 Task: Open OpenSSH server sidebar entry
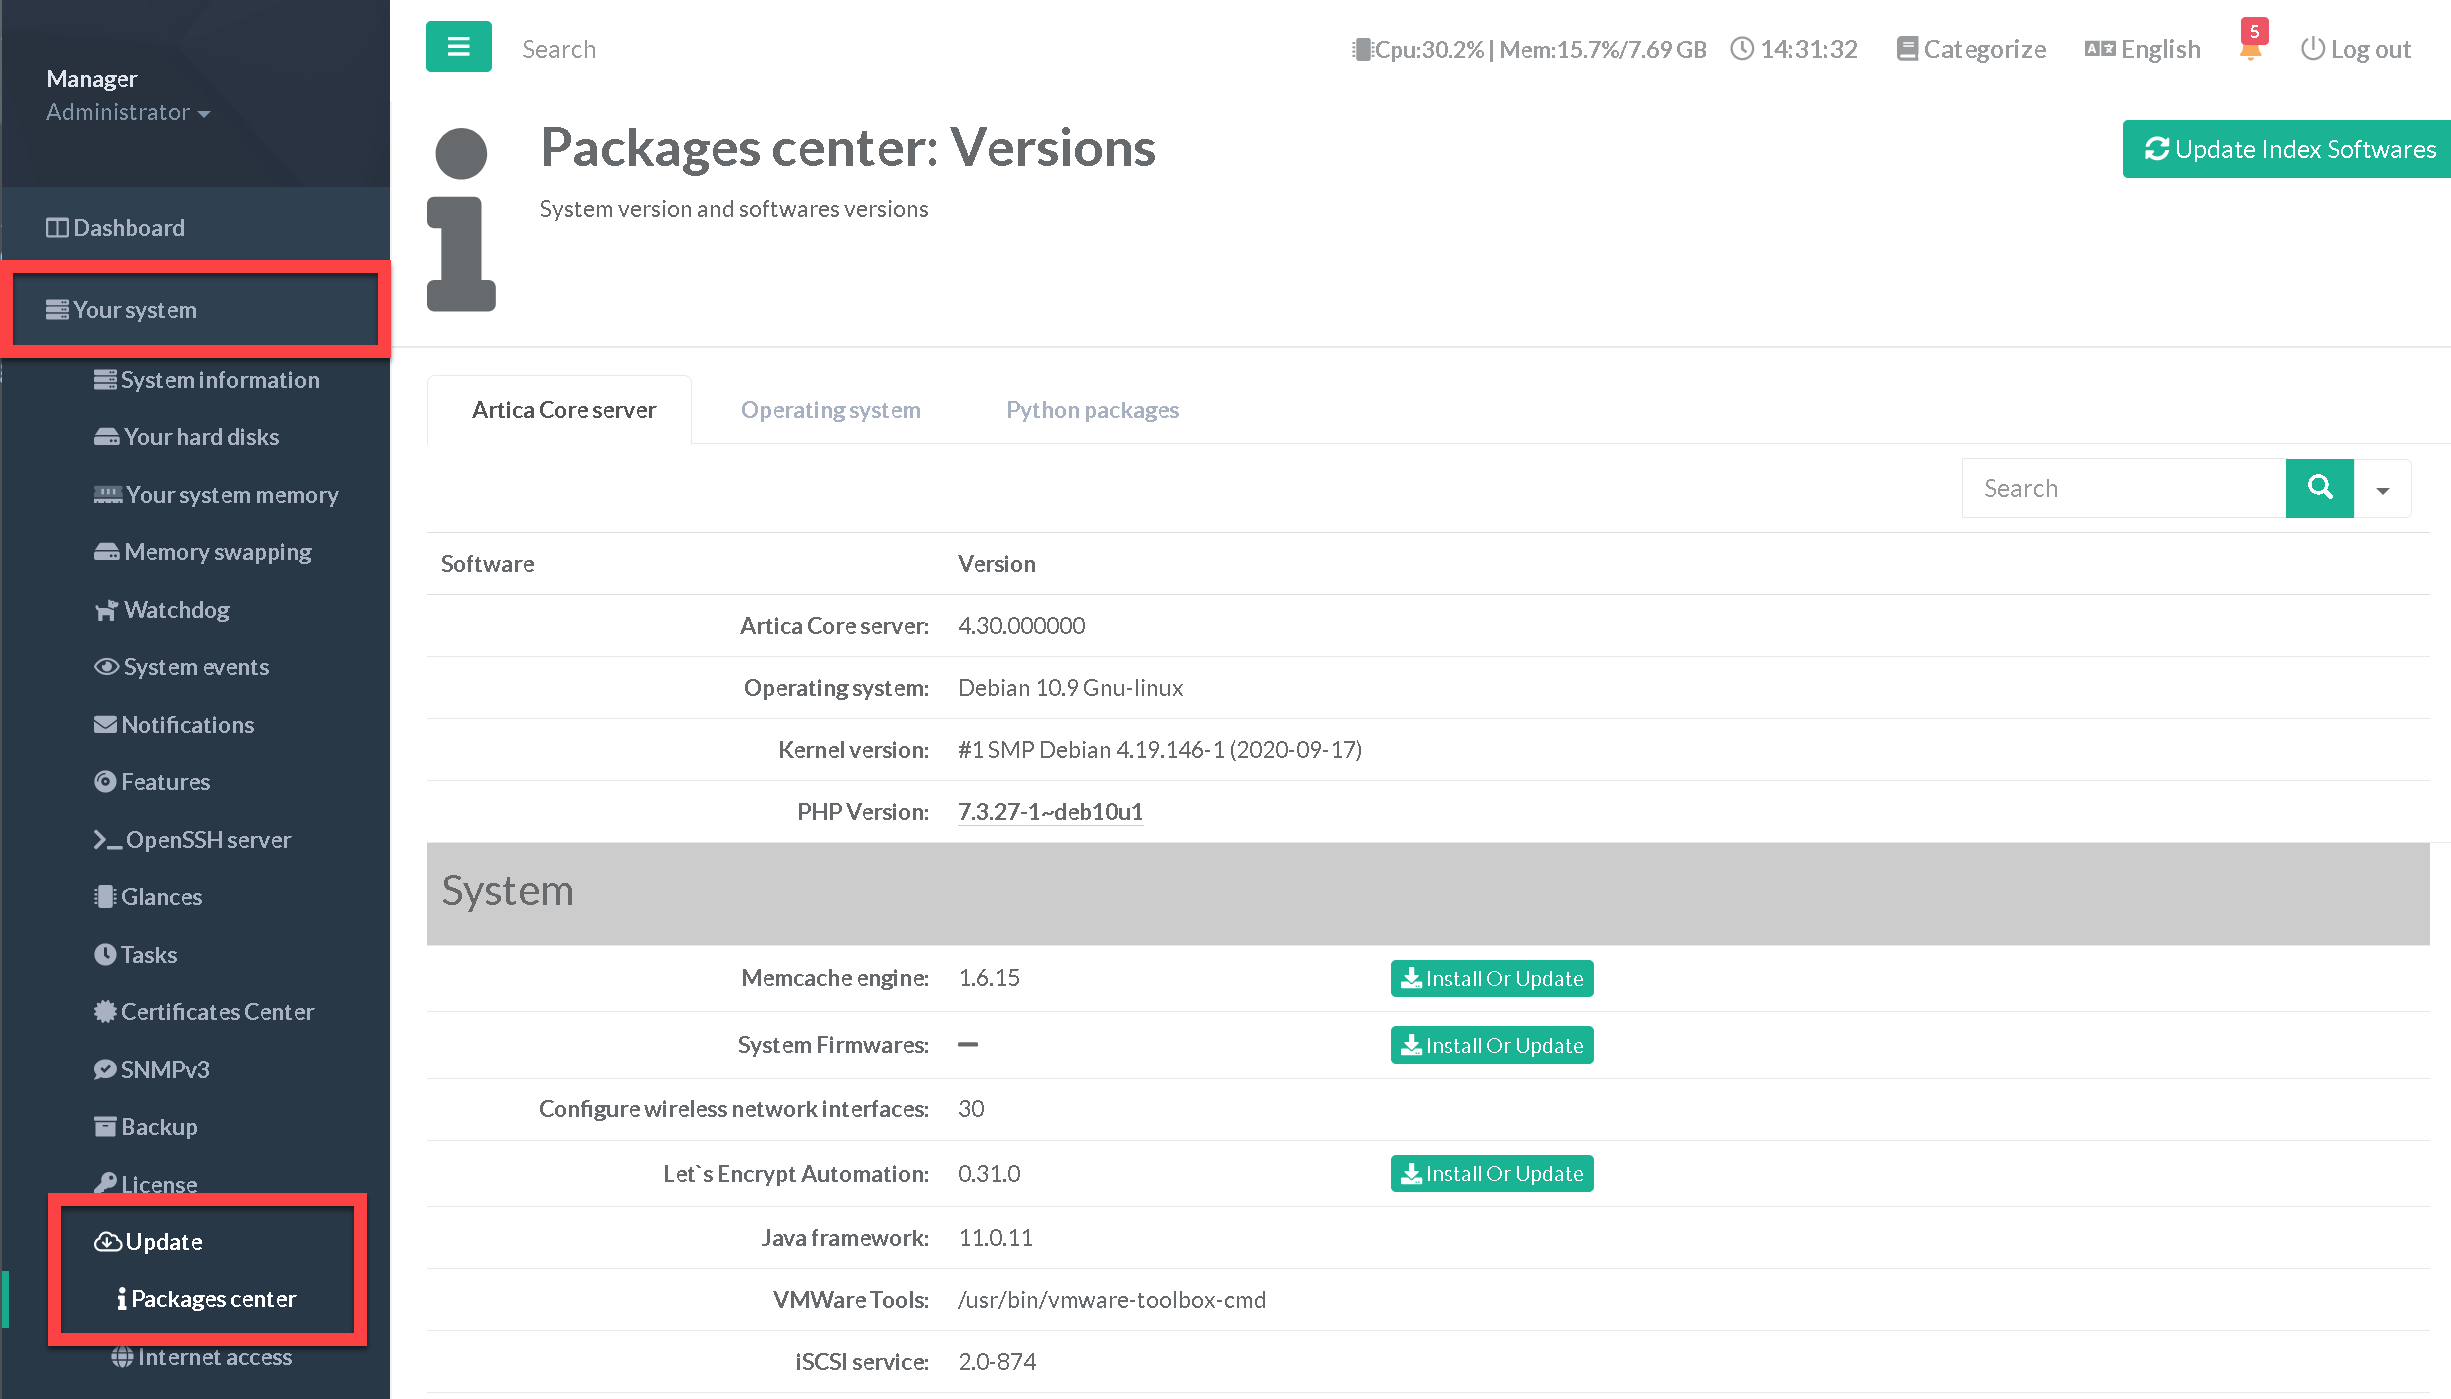point(207,840)
